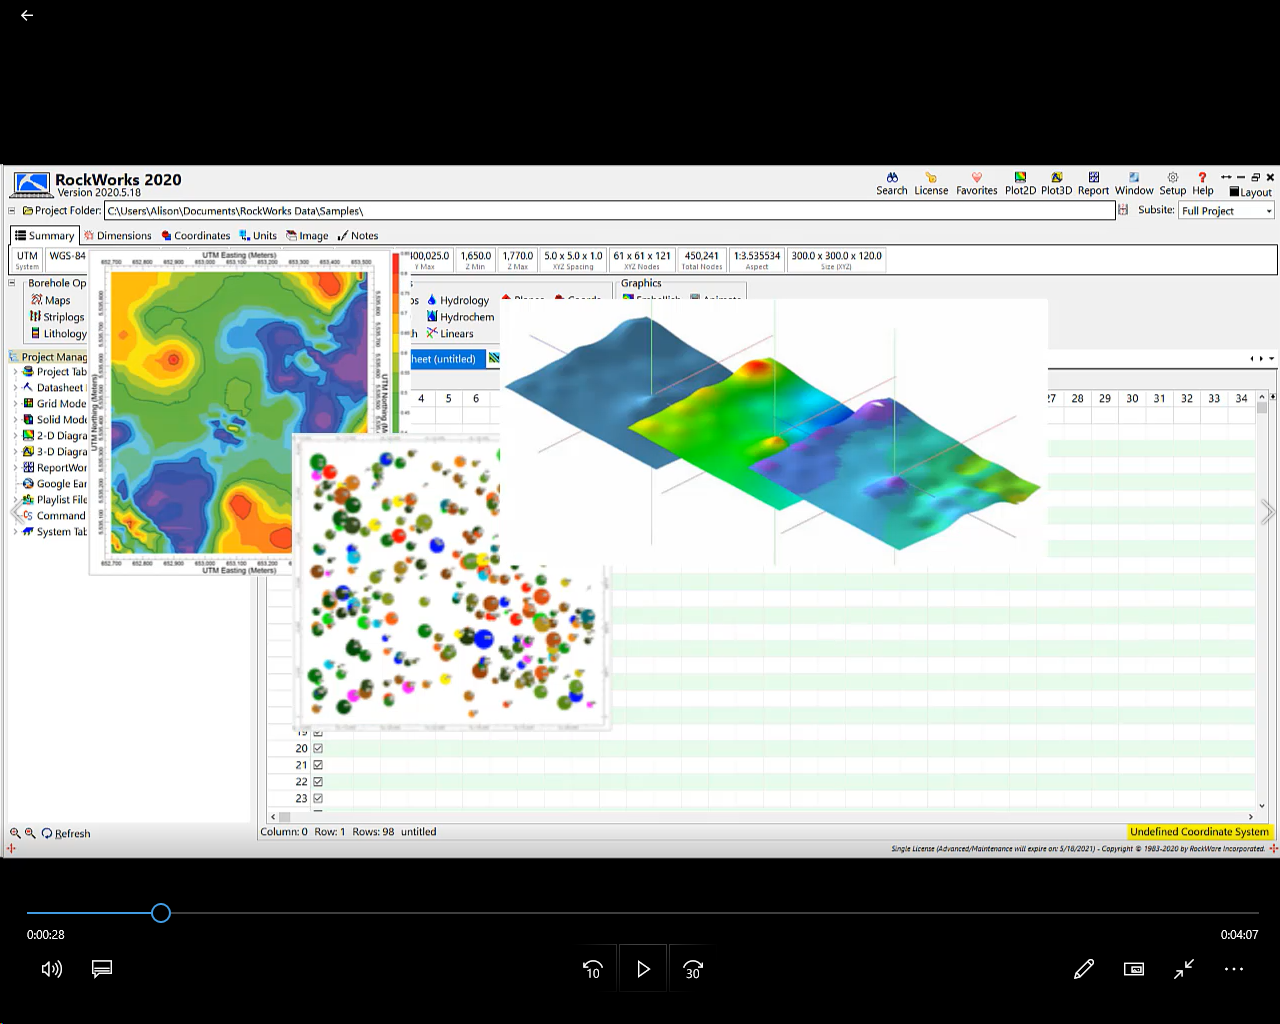
Task: Expand the 3-D Diagrams tree node
Action: pyautogui.click(x=15, y=452)
